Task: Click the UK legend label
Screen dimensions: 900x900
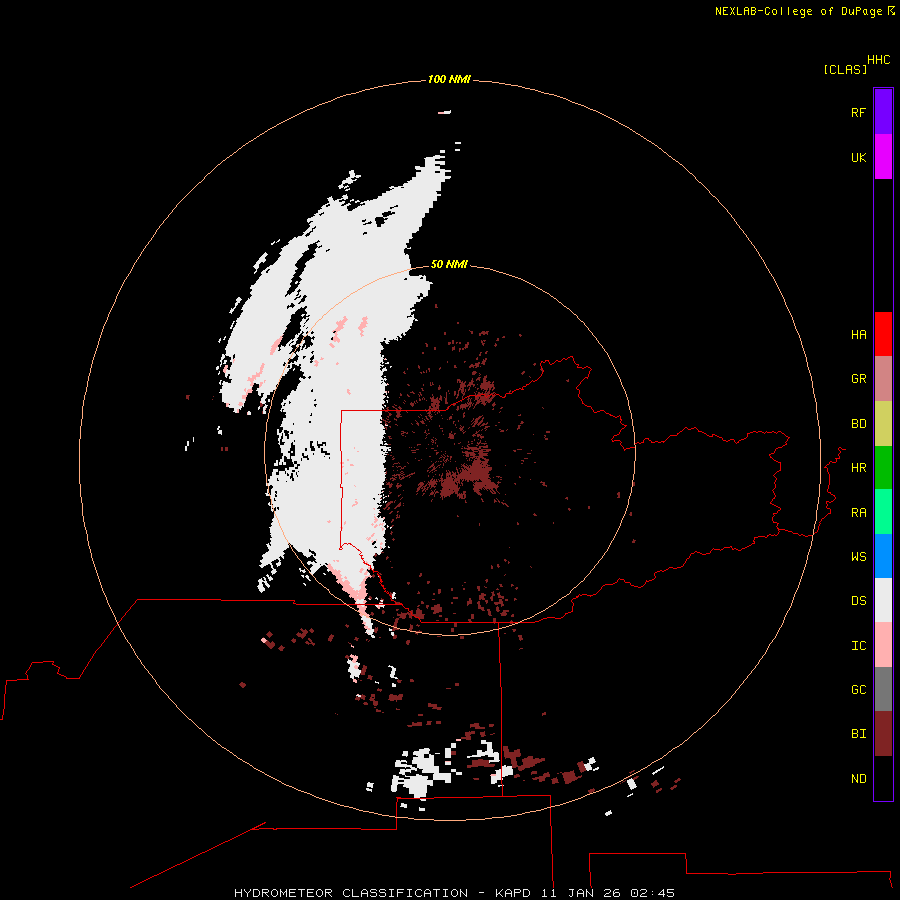Action: [859, 157]
